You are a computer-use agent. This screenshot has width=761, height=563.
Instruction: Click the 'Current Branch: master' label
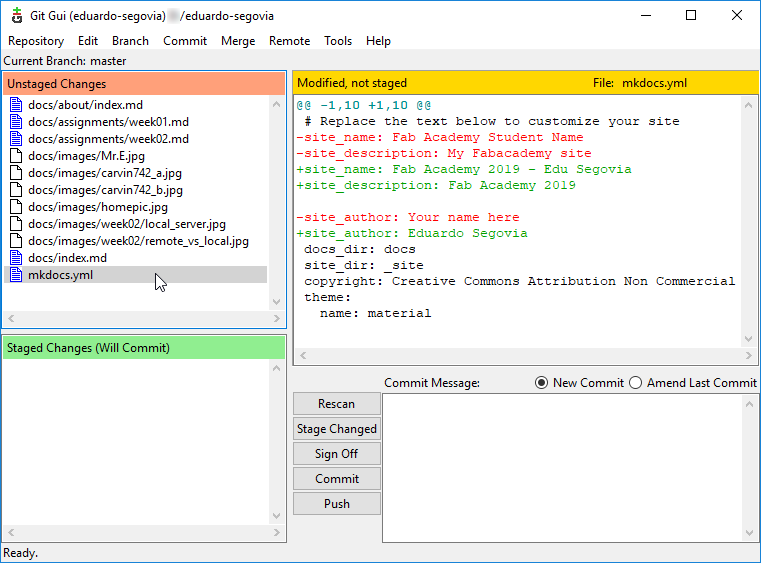[x=65, y=61]
